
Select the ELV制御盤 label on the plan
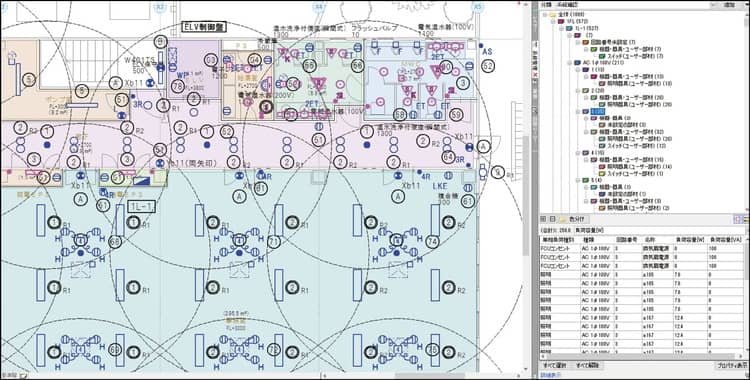click(205, 27)
